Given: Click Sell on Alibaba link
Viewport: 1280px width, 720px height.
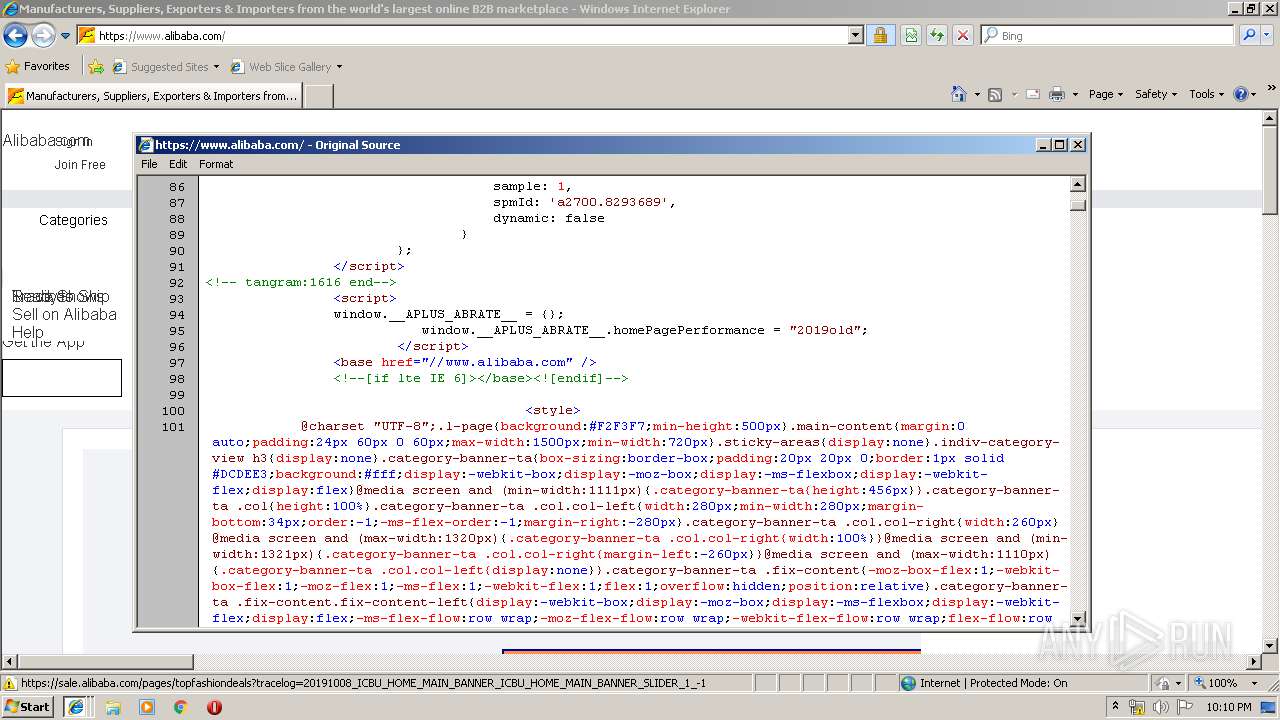Looking at the screenshot, I should (x=64, y=314).
